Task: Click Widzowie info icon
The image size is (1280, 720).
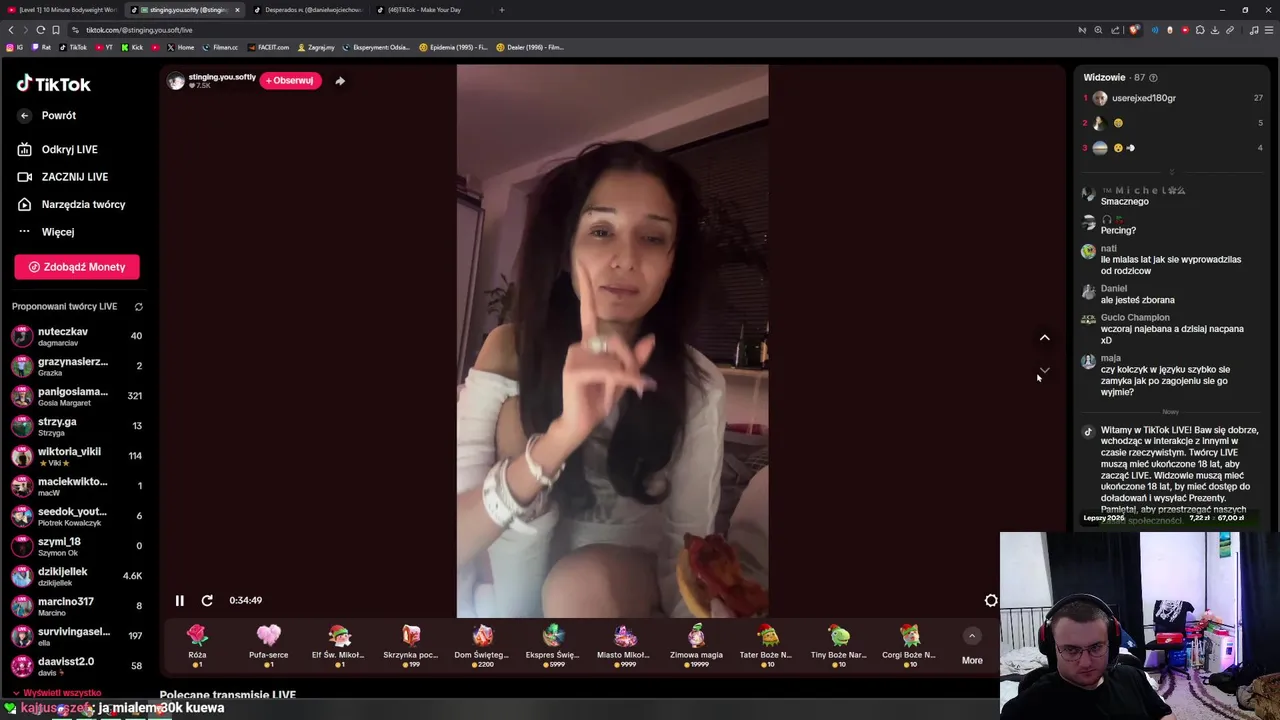Action: point(1153,78)
